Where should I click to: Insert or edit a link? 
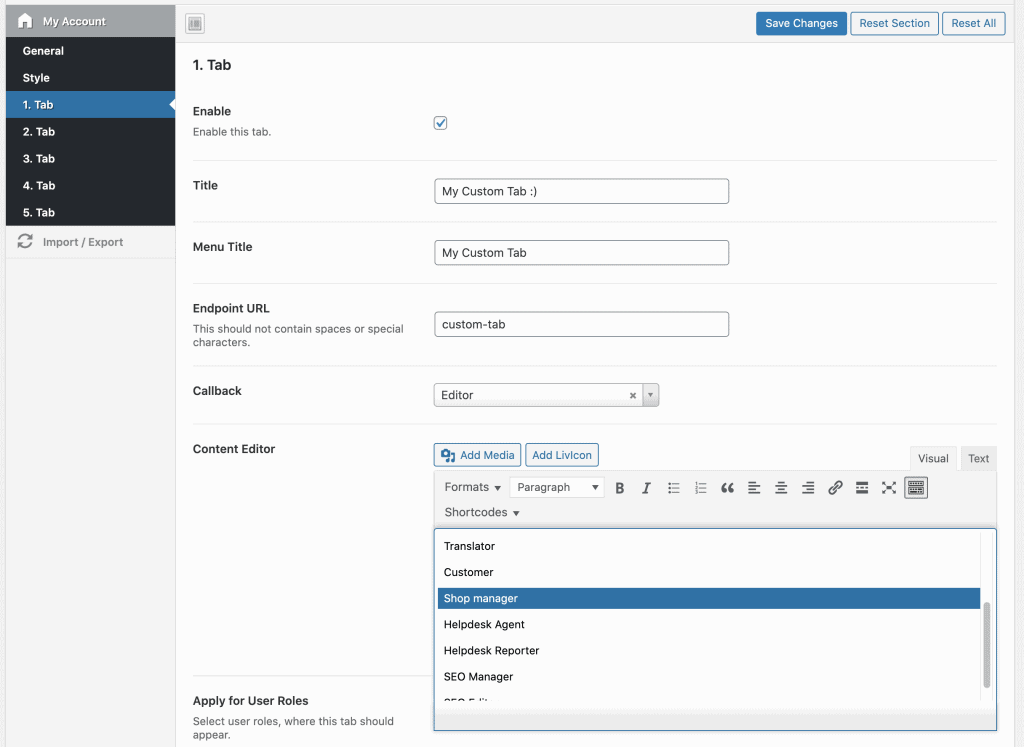(x=835, y=488)
